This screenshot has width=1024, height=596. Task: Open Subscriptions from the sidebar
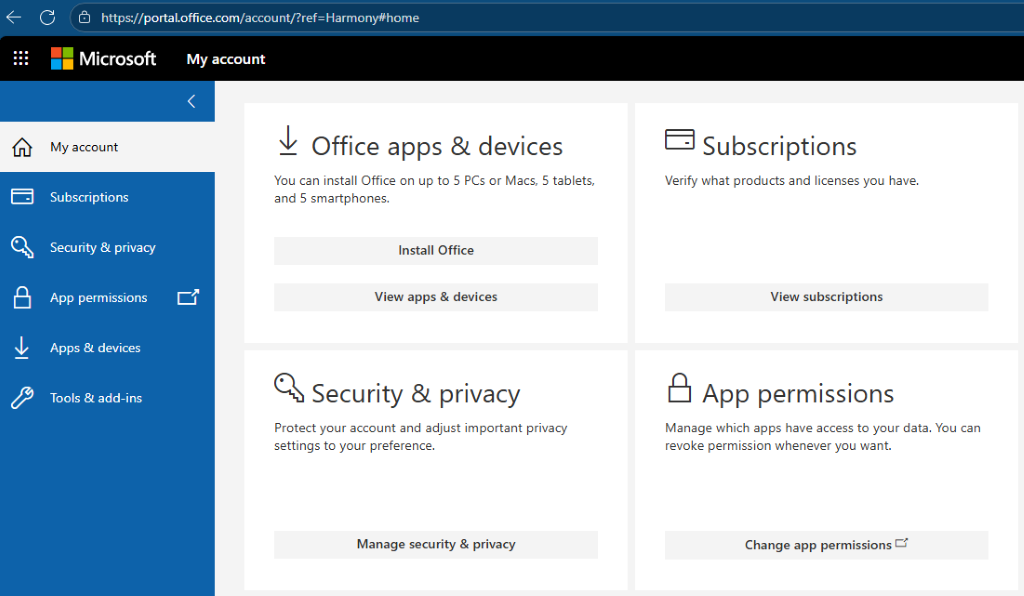point(107,197)
